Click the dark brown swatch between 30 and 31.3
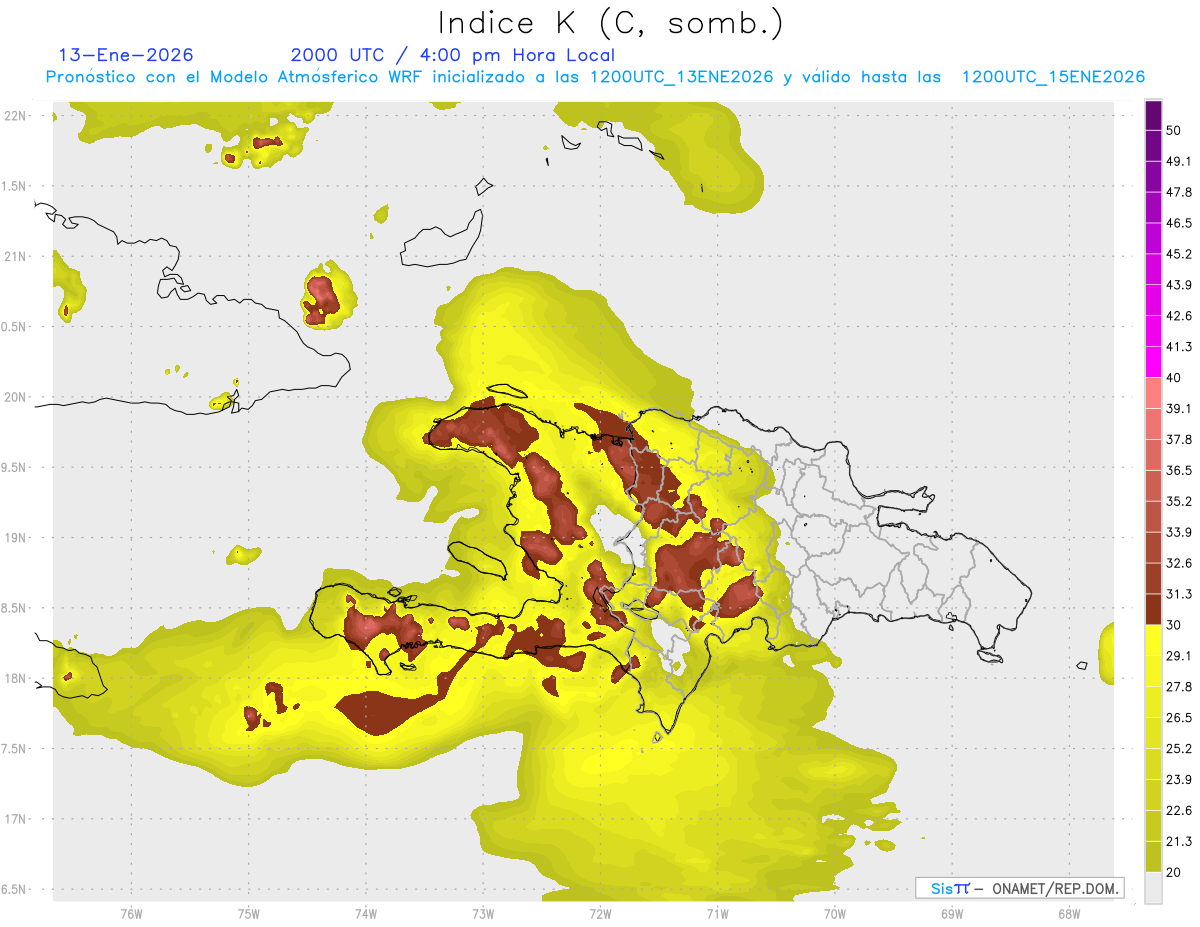Image resolution: width=1200 pixels, height=927 pixels. pos(1153,609)
